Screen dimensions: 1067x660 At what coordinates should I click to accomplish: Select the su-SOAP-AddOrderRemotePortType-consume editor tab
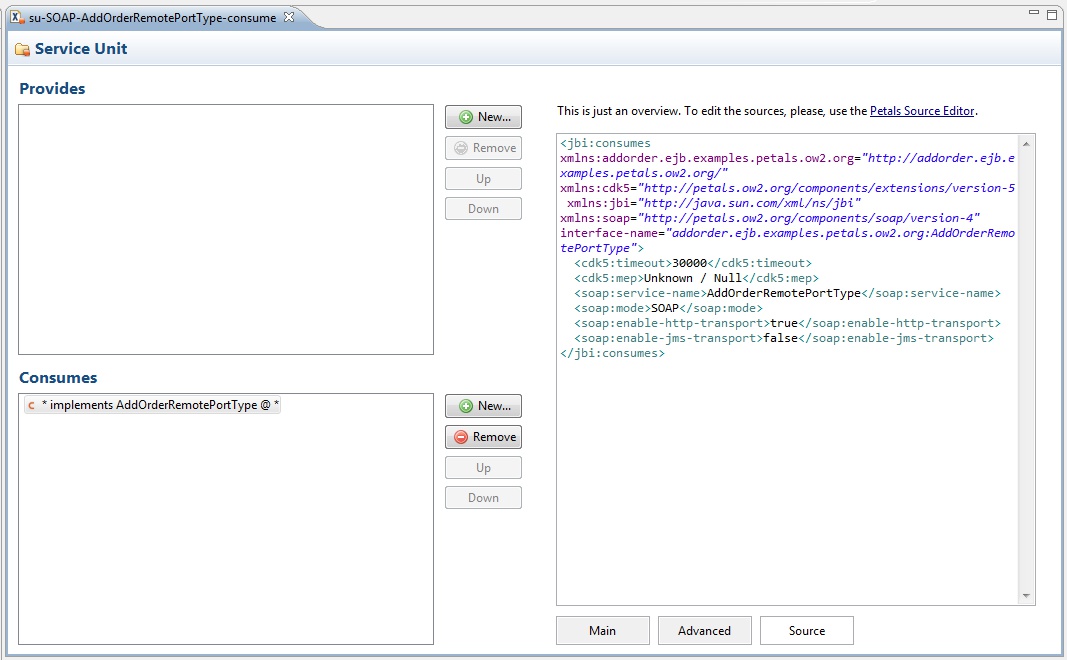pyautogui.click(x=150, y=17)
